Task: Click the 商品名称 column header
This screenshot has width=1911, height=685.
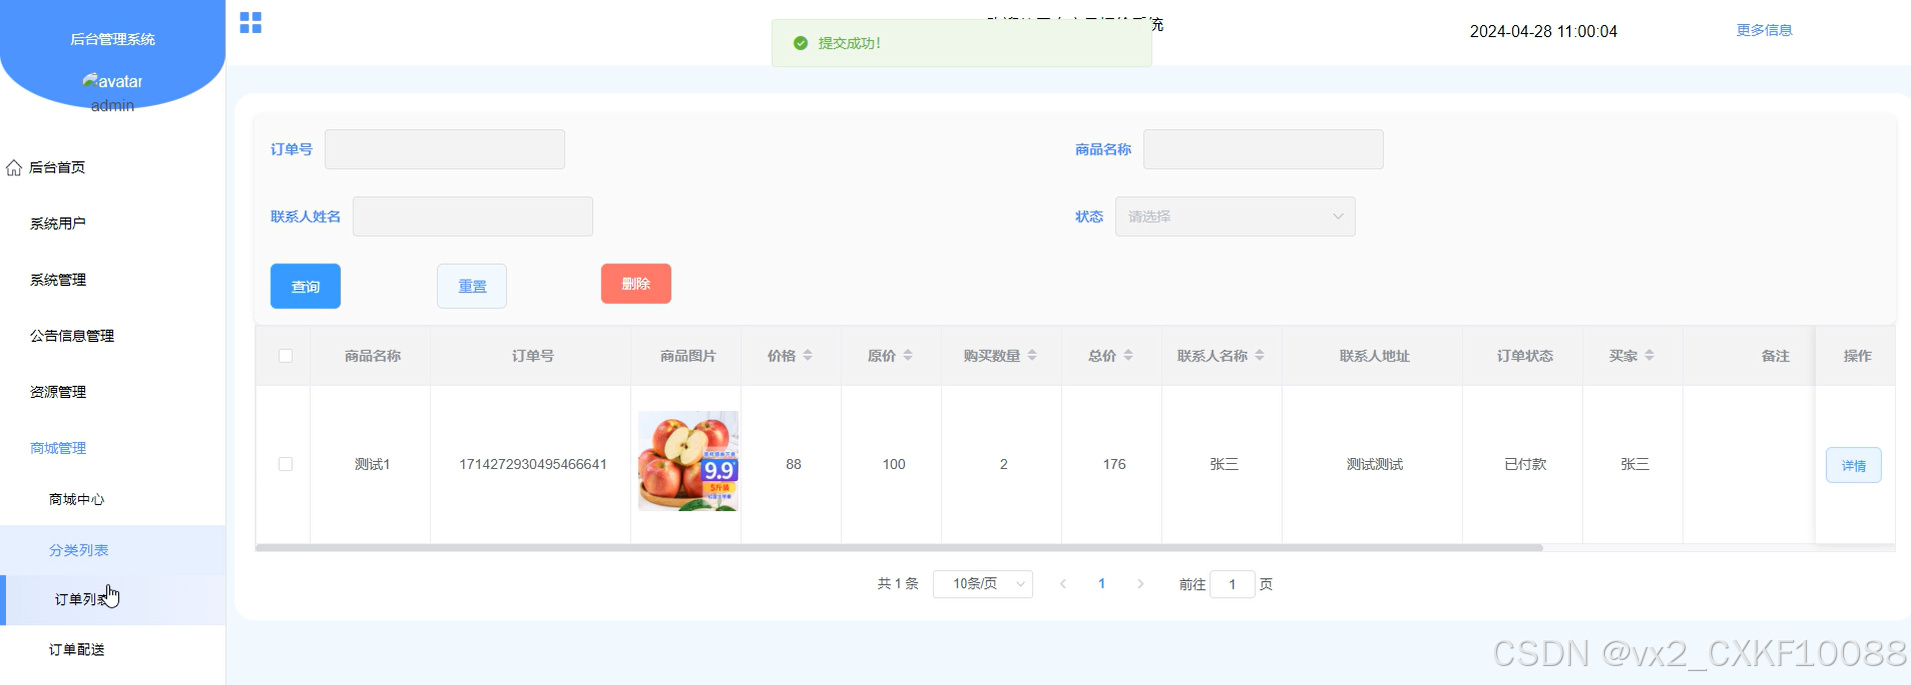Action: point(372,356)
